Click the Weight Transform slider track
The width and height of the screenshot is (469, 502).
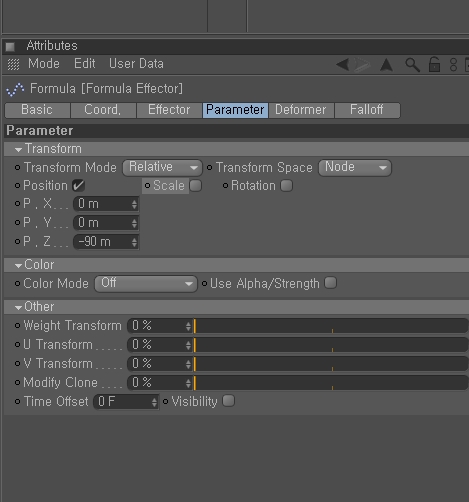click(x=331, y=326)
